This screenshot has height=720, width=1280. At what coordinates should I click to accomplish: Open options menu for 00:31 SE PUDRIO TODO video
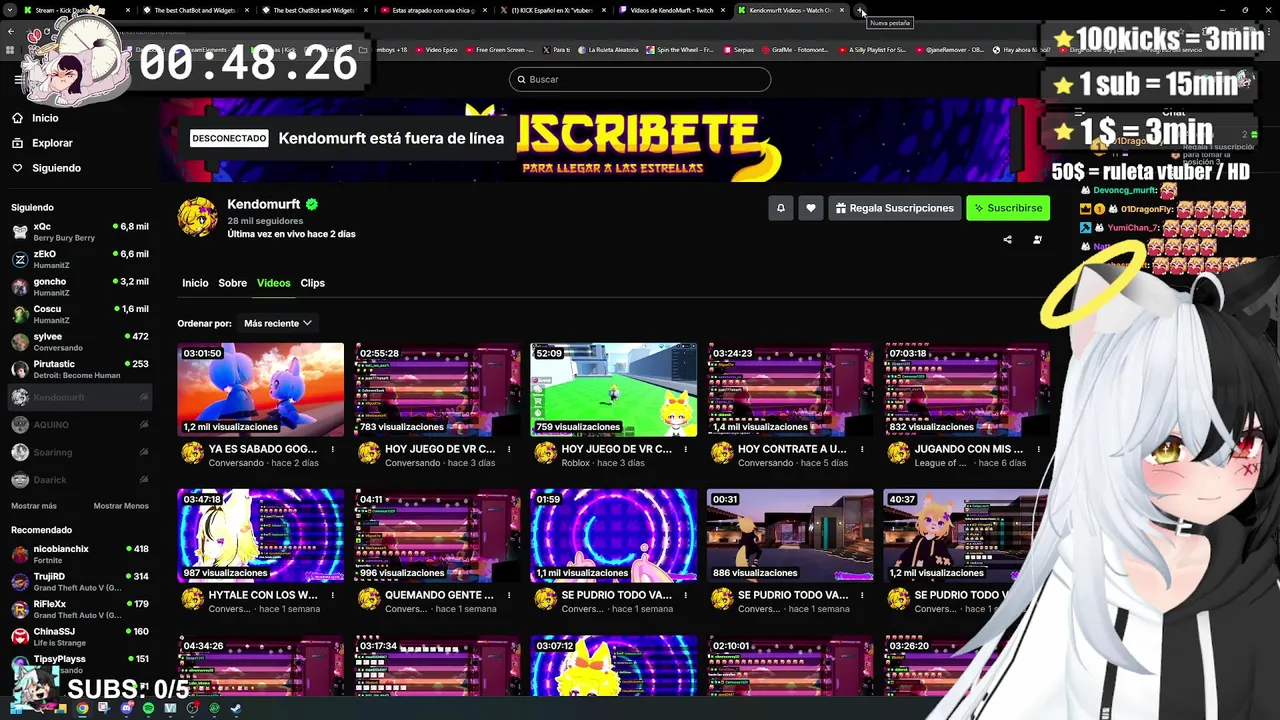tap(862, 596)
